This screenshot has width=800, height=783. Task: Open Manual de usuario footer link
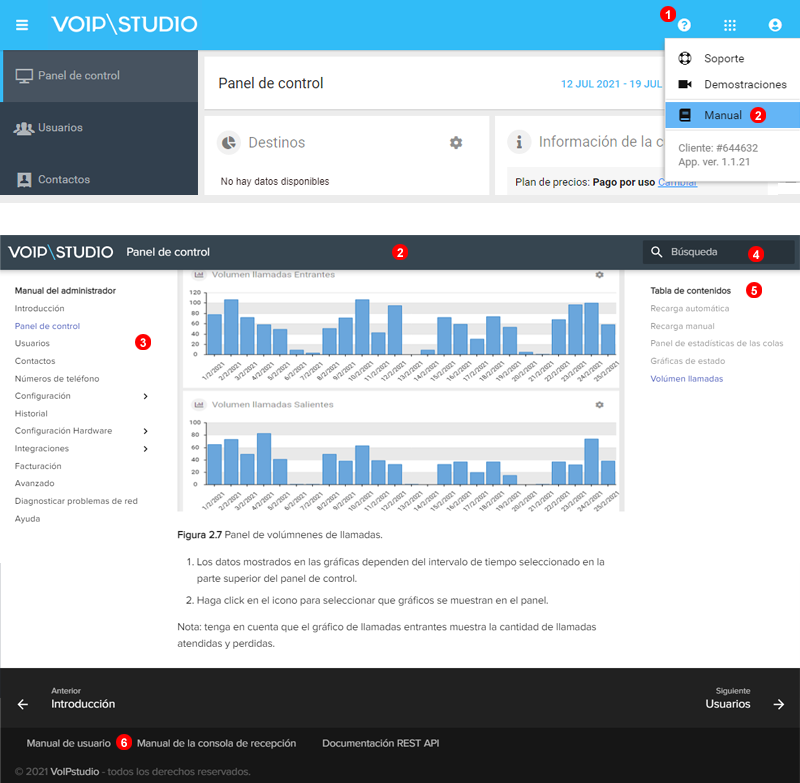68,743
